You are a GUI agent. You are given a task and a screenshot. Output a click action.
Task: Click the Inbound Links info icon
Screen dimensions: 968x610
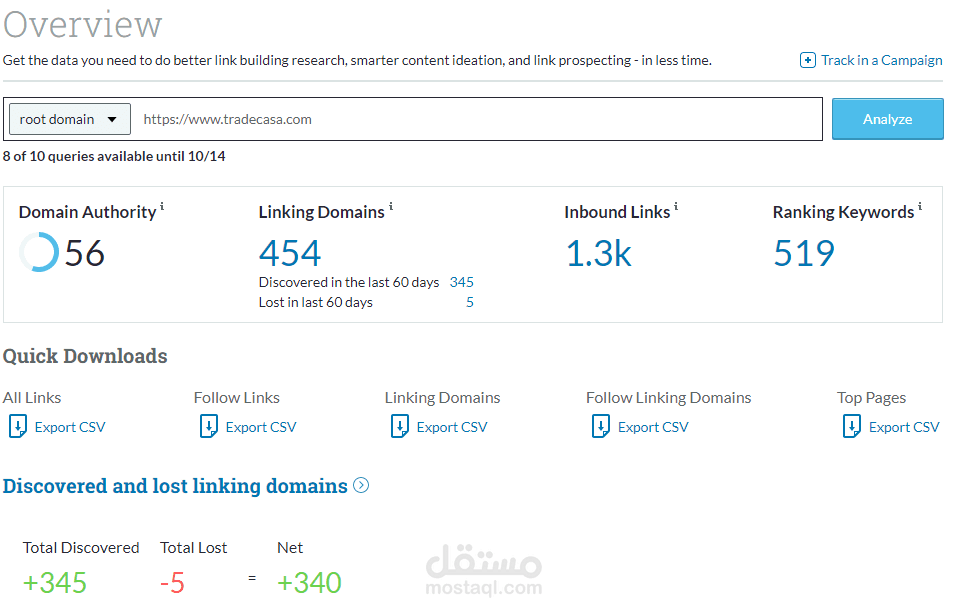(x=676, y=207)
